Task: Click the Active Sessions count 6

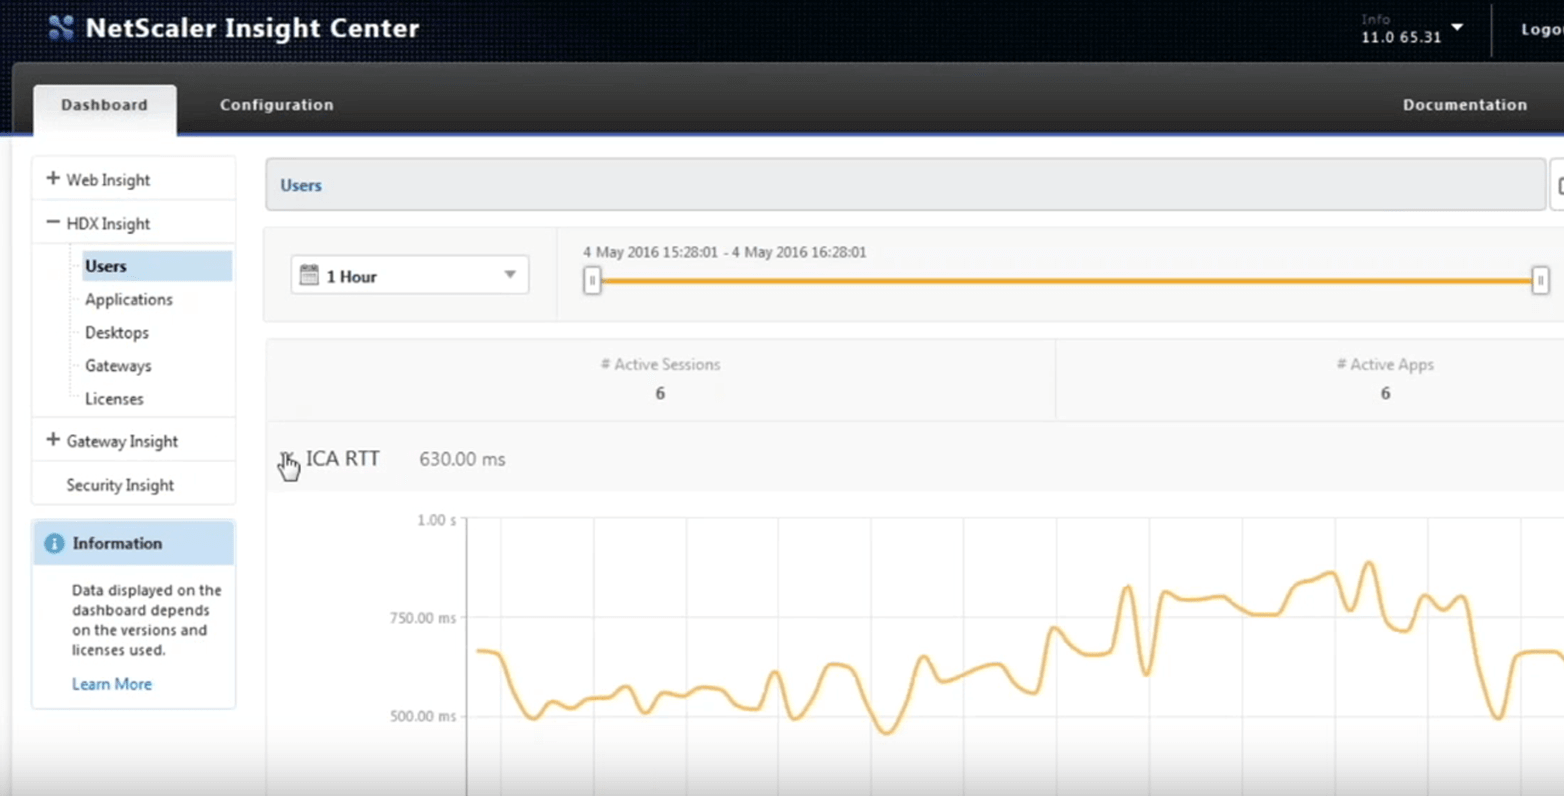Action: tap(660, 393)
